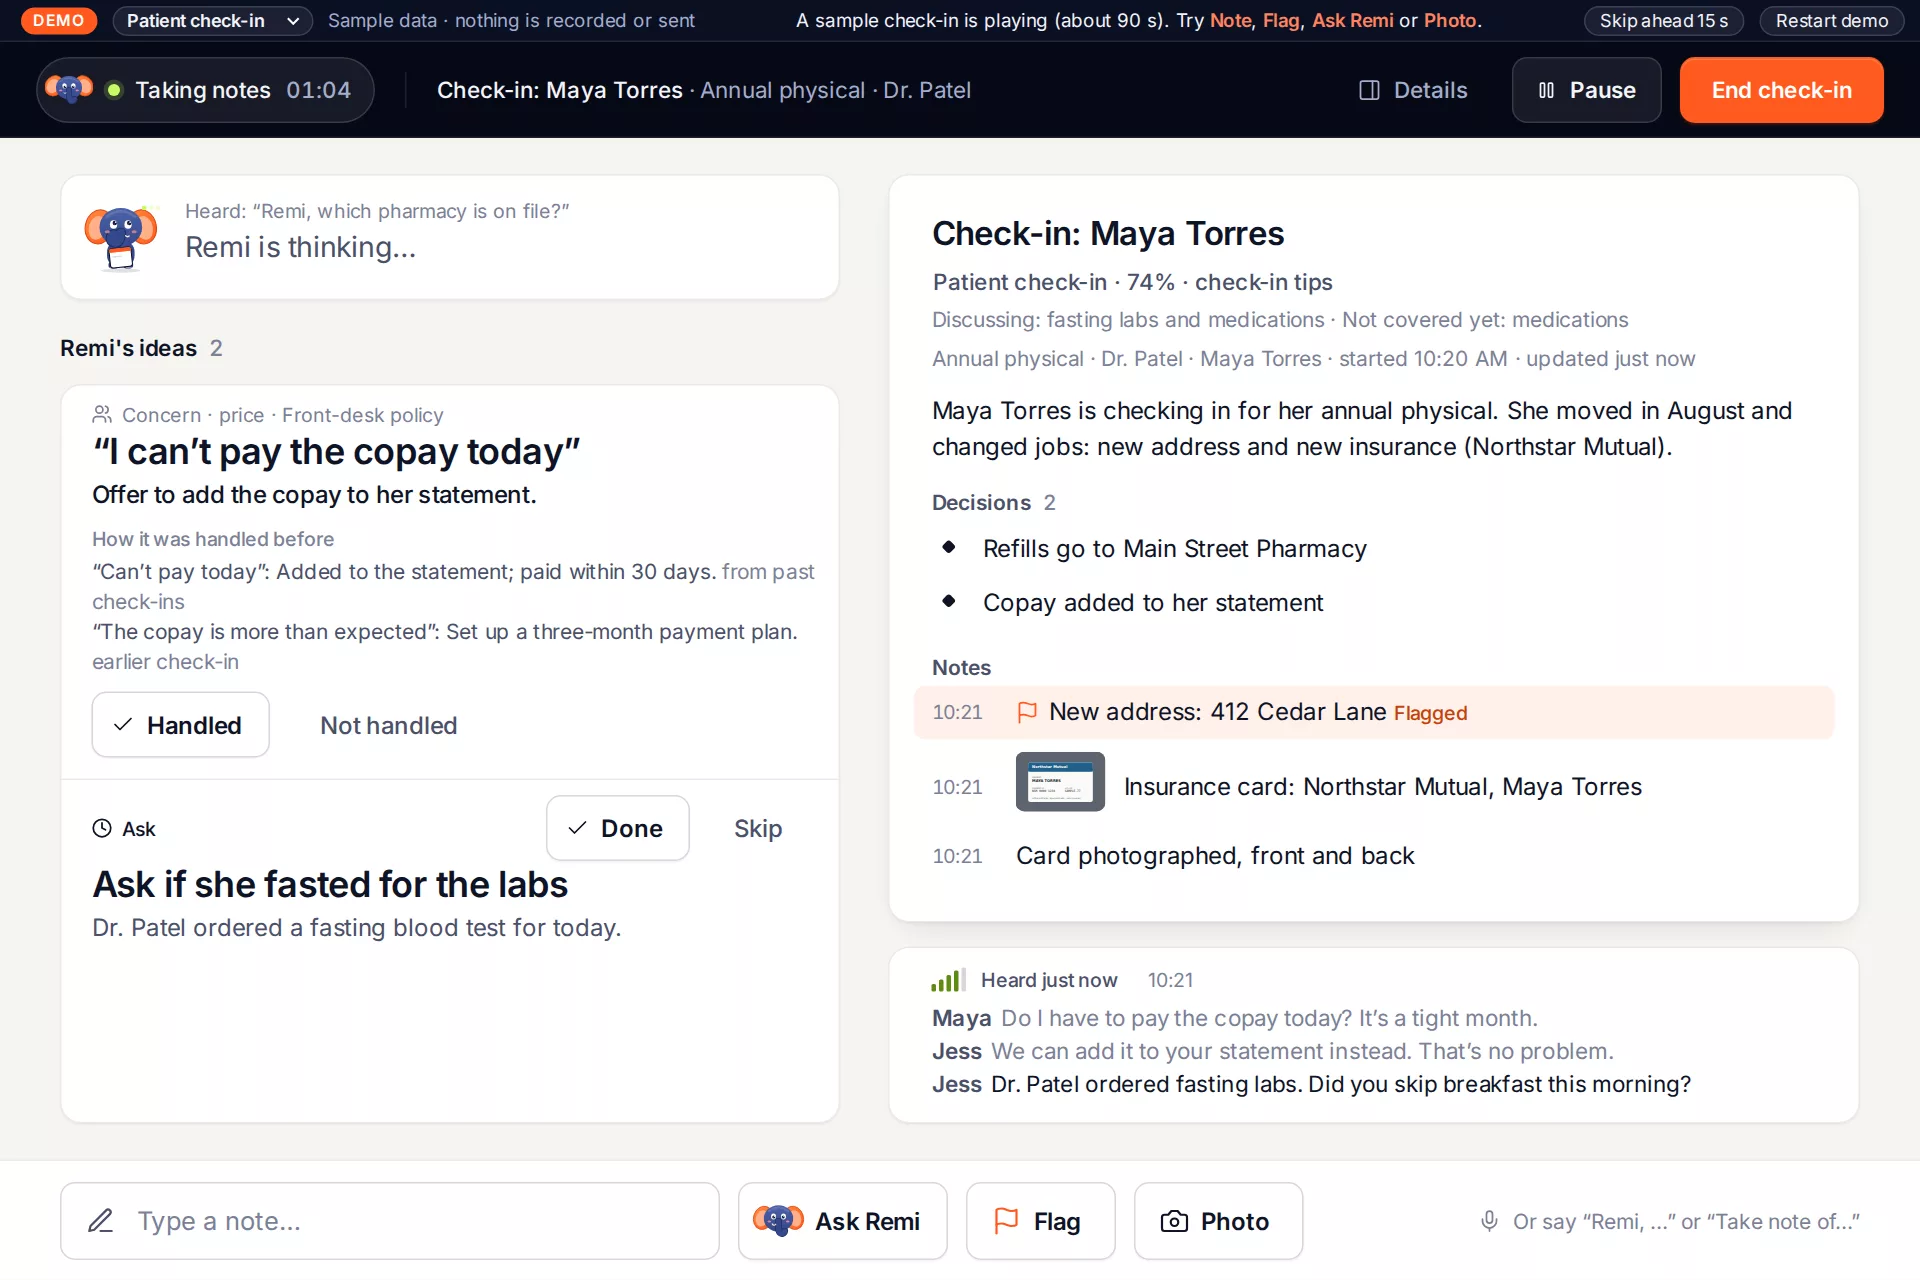
Task: Click the 'Check-in: Maya Torres' summary title
Action: pyautogui.click(x=1108, y=233)
